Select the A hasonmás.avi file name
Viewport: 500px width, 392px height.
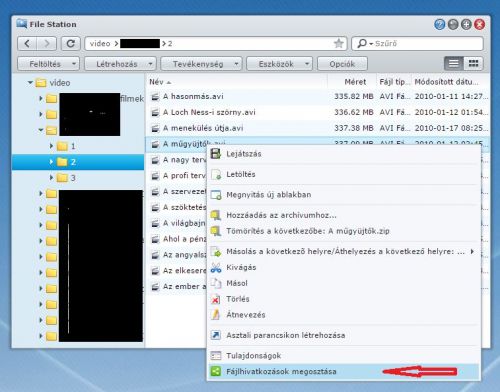point(193,96)
